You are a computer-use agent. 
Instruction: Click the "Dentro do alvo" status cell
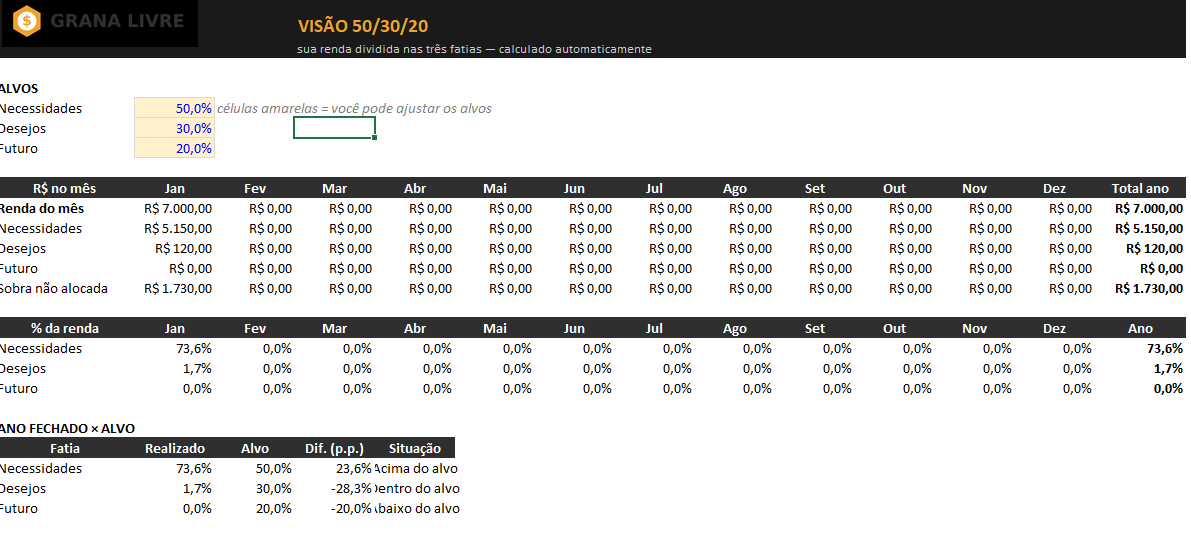tap(417, 488)
